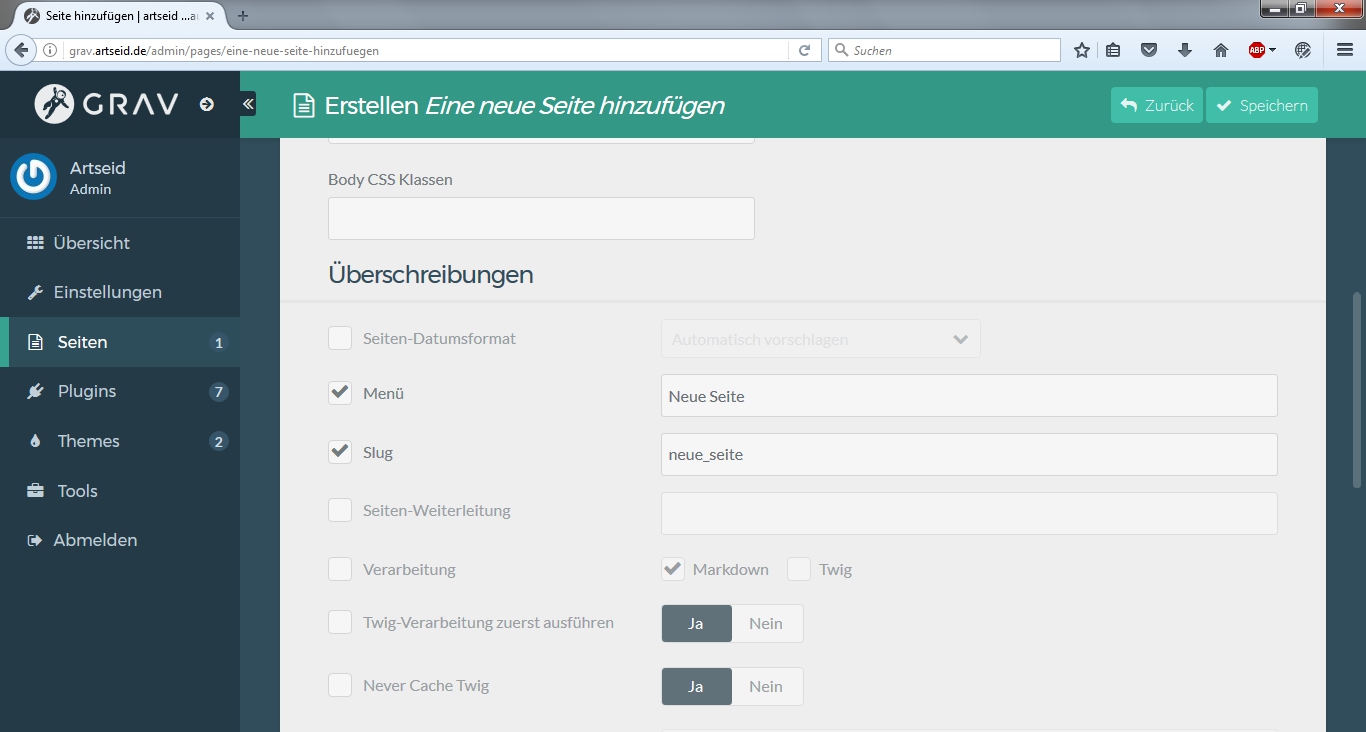The image size is (1366, 732).
Task: Open Einstellungen in the sidebar
Action: pyautogui.click(x=107, y=292)
